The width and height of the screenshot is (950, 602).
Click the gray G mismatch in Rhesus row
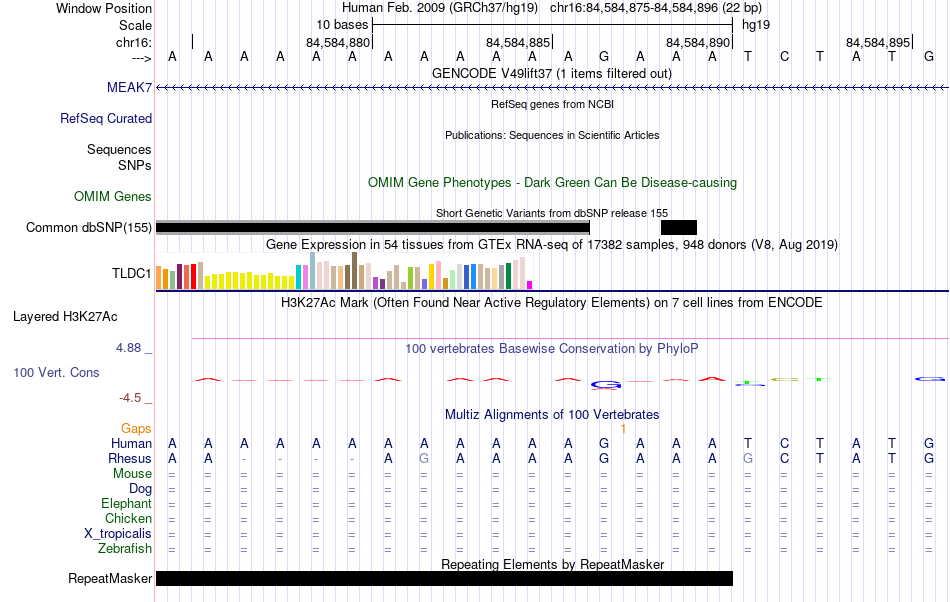pyautogui.click(x=424, y=458)
